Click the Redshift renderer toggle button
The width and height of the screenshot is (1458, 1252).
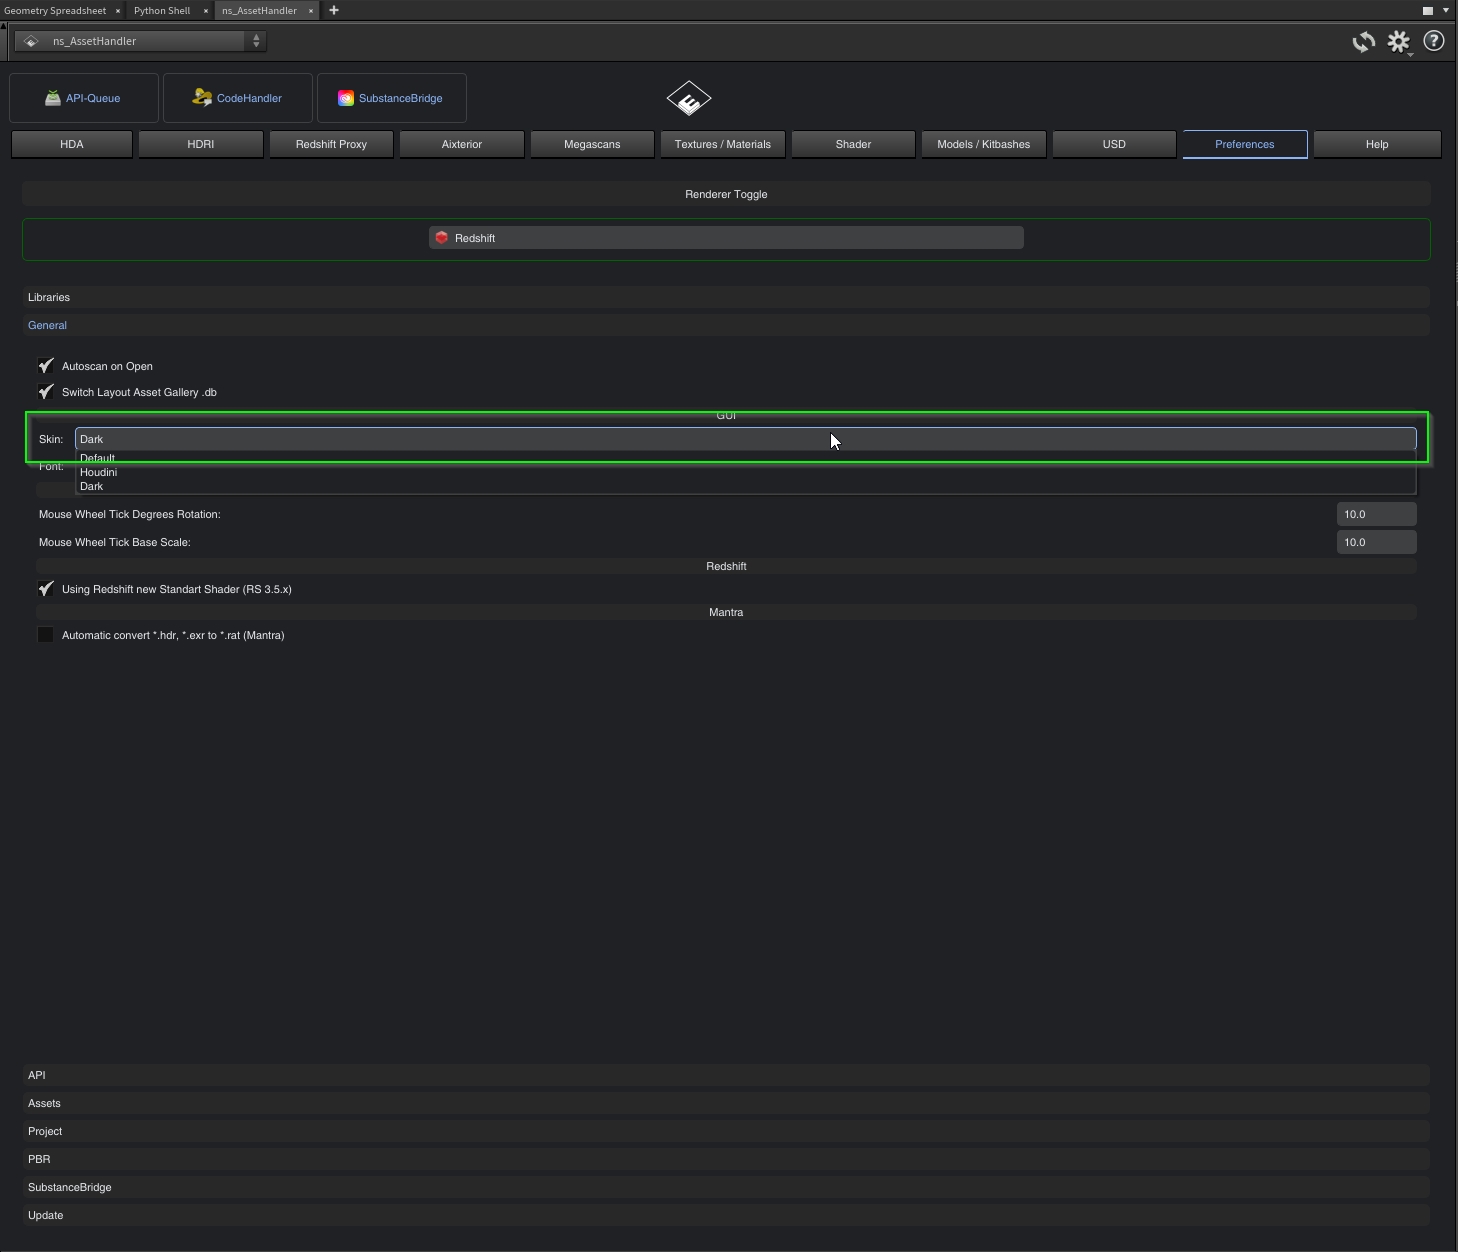pos(726,238)
